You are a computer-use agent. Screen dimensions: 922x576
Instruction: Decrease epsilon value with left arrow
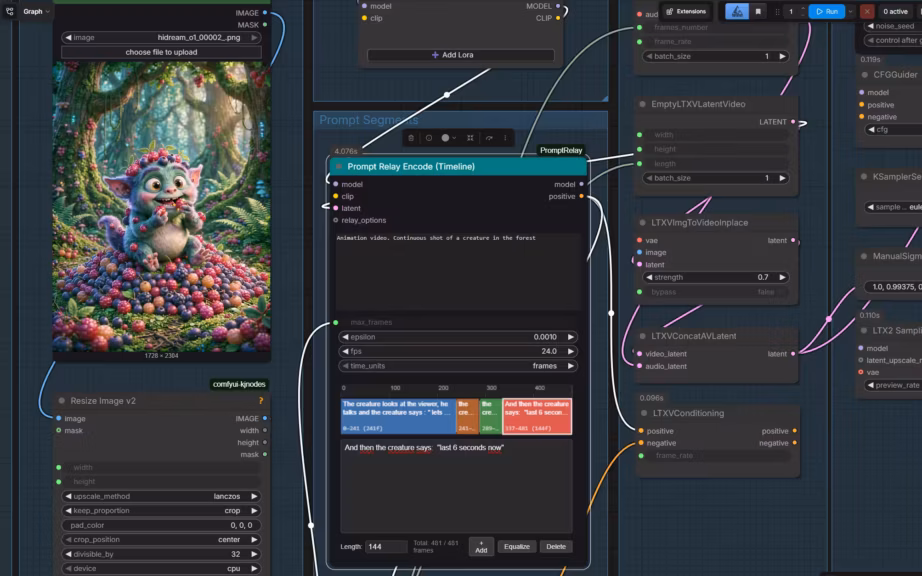pos(345,337)
